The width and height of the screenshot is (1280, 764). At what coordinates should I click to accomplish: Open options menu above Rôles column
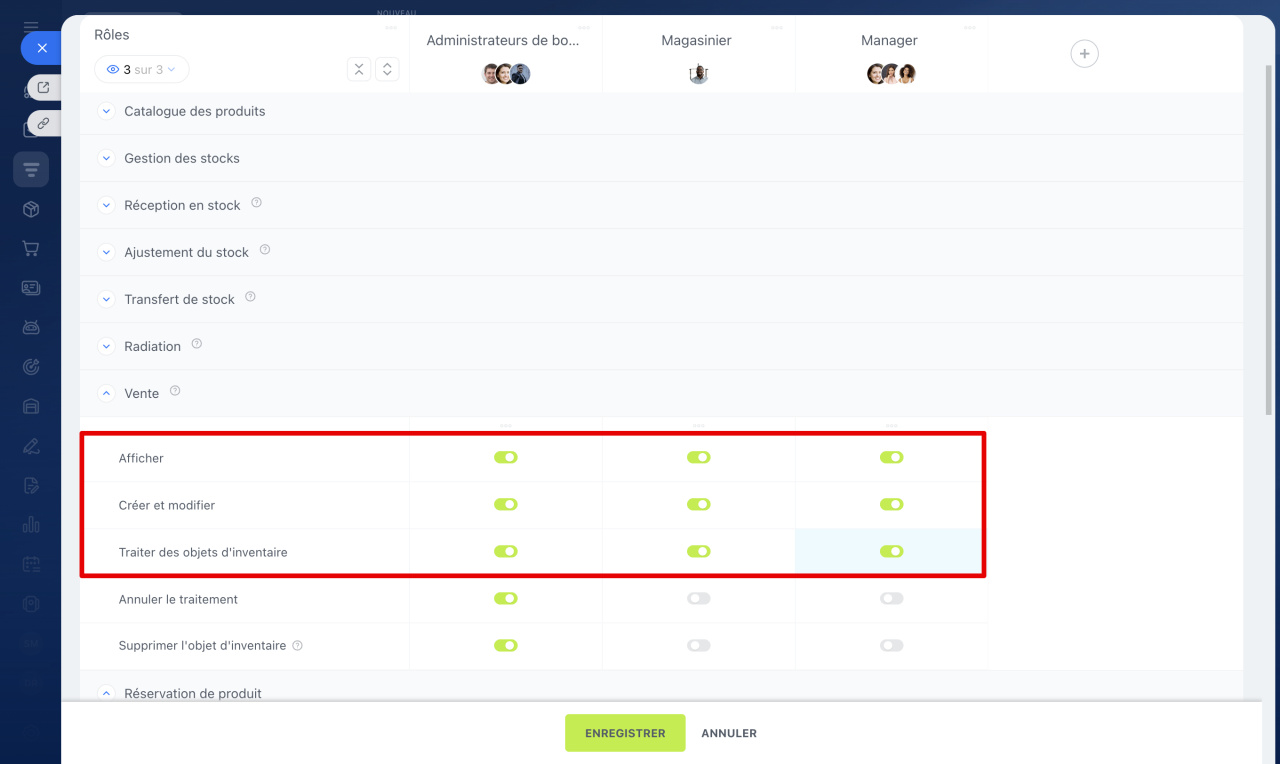click(x=391, y=27)
